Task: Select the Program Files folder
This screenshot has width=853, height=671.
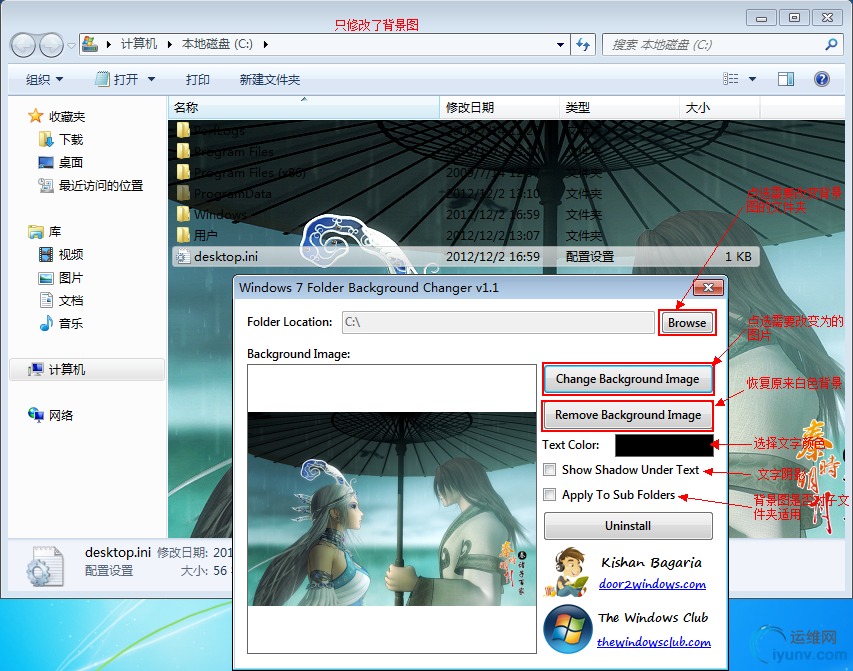Action: pos(225,152)
